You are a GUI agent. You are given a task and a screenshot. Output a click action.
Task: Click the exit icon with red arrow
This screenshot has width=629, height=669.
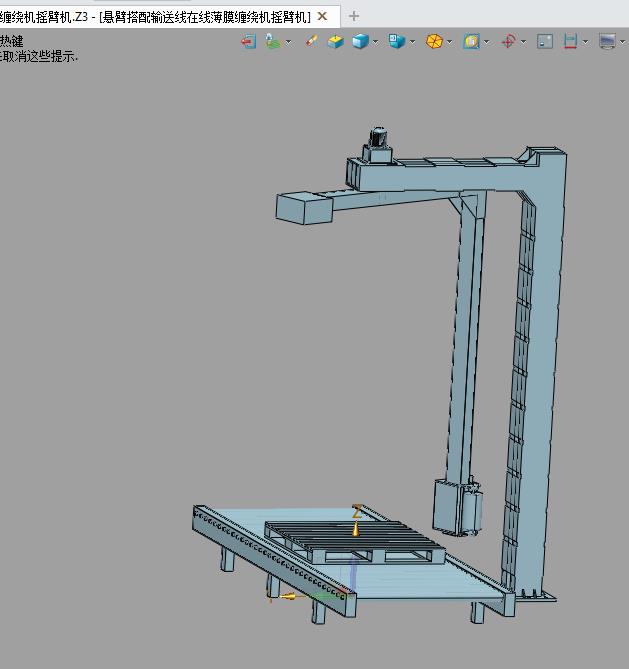pyautogui.click(x=248, y=41)
